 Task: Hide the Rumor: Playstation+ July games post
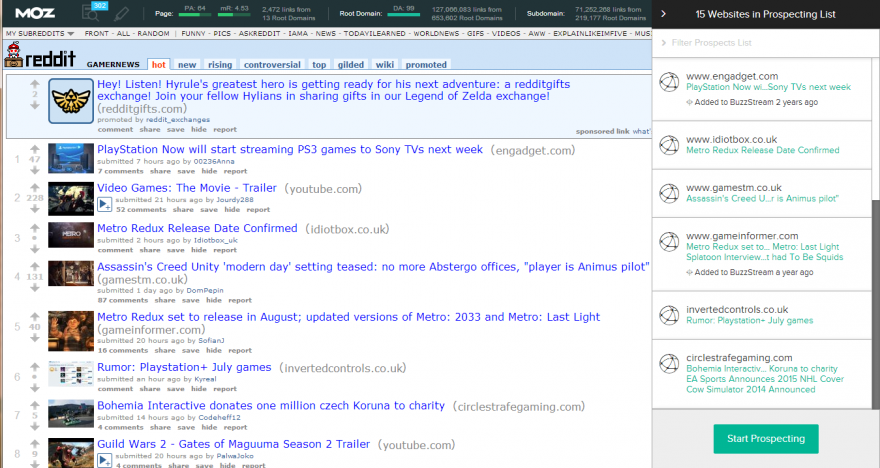click(x=199, y=388)
